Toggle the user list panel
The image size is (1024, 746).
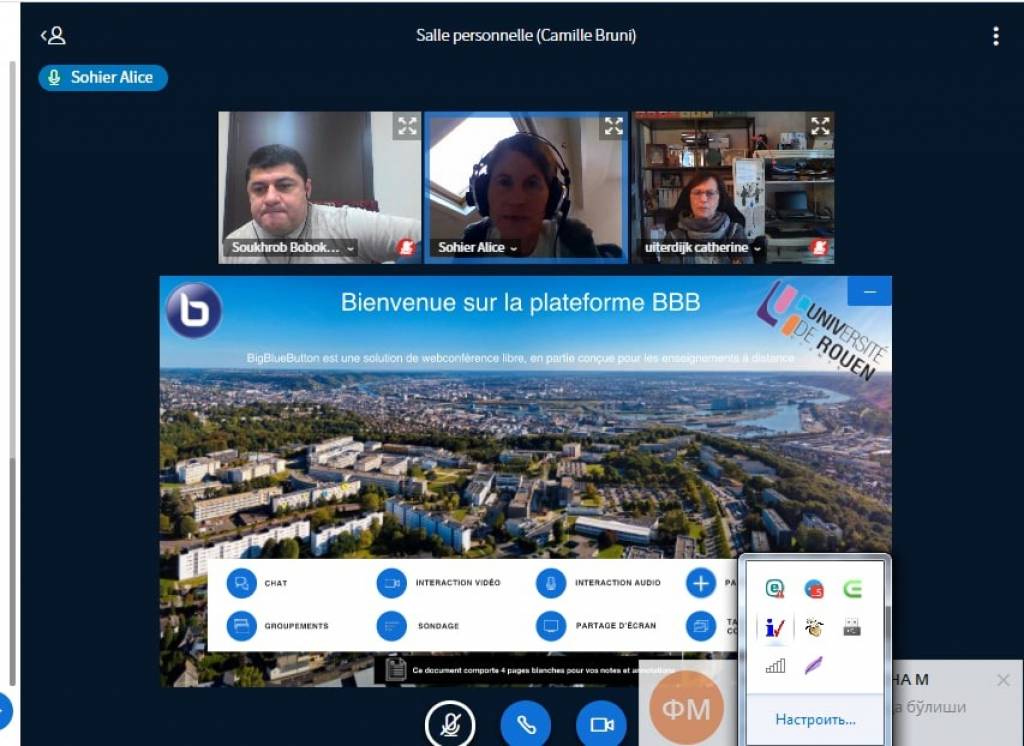click(x=53, y=36)
